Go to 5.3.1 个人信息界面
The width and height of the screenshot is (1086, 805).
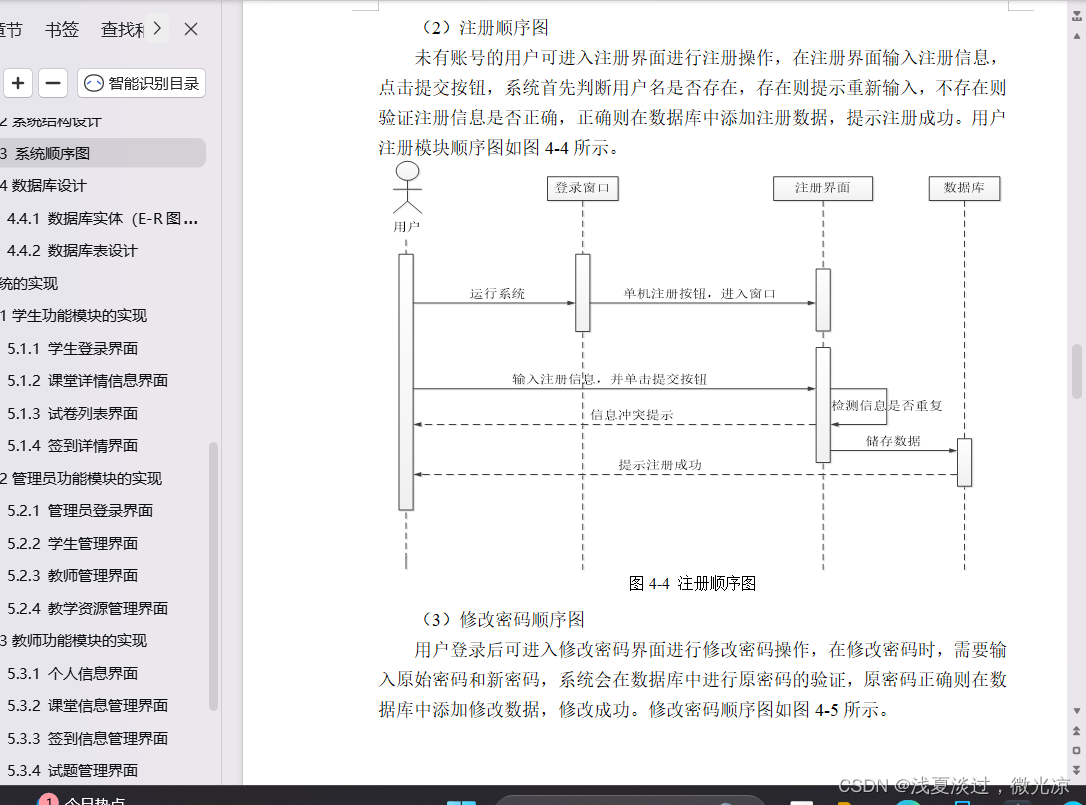coord(72,673)
